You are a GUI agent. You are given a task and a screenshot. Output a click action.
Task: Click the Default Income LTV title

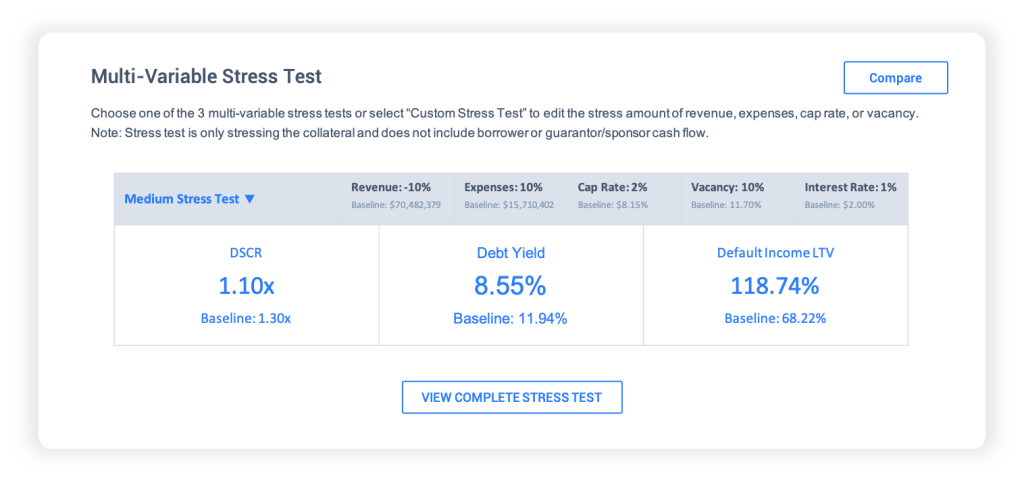point(775,253)
